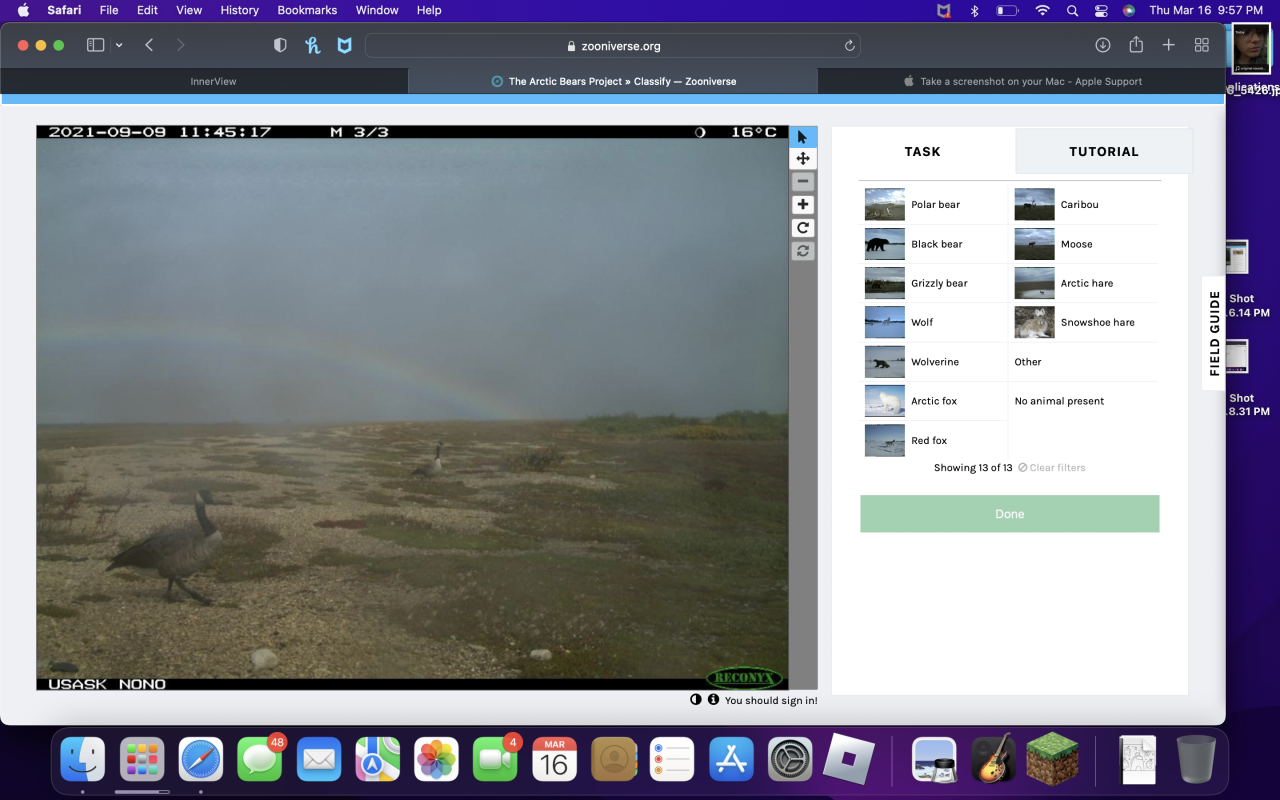This screenshot has width=1280, height=800.
Task: Open the Trash in the Dock
Action: point(1194,760)
